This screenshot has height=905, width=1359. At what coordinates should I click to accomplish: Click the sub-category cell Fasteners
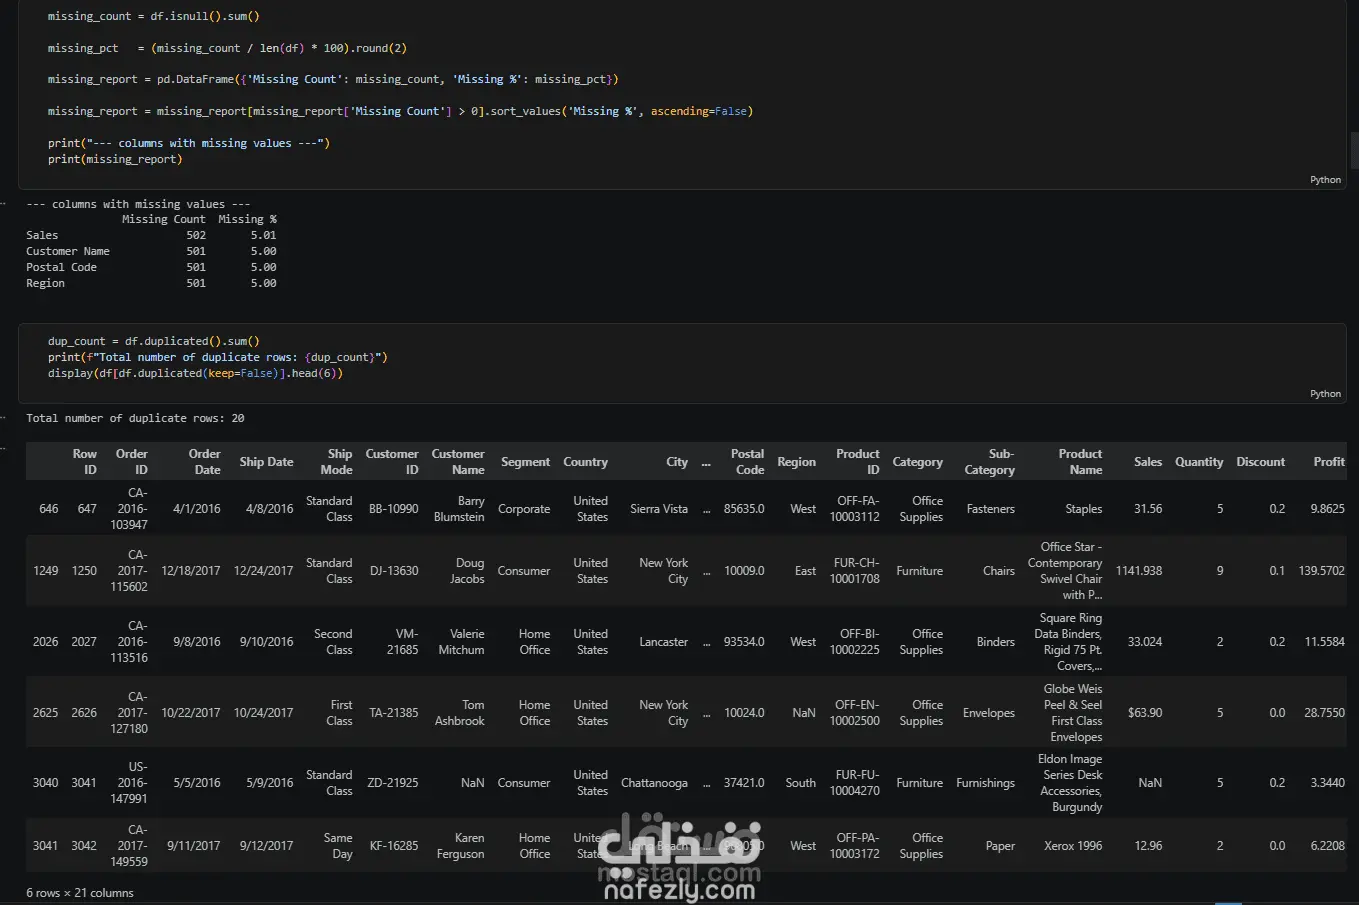click(x=991, y=509)
